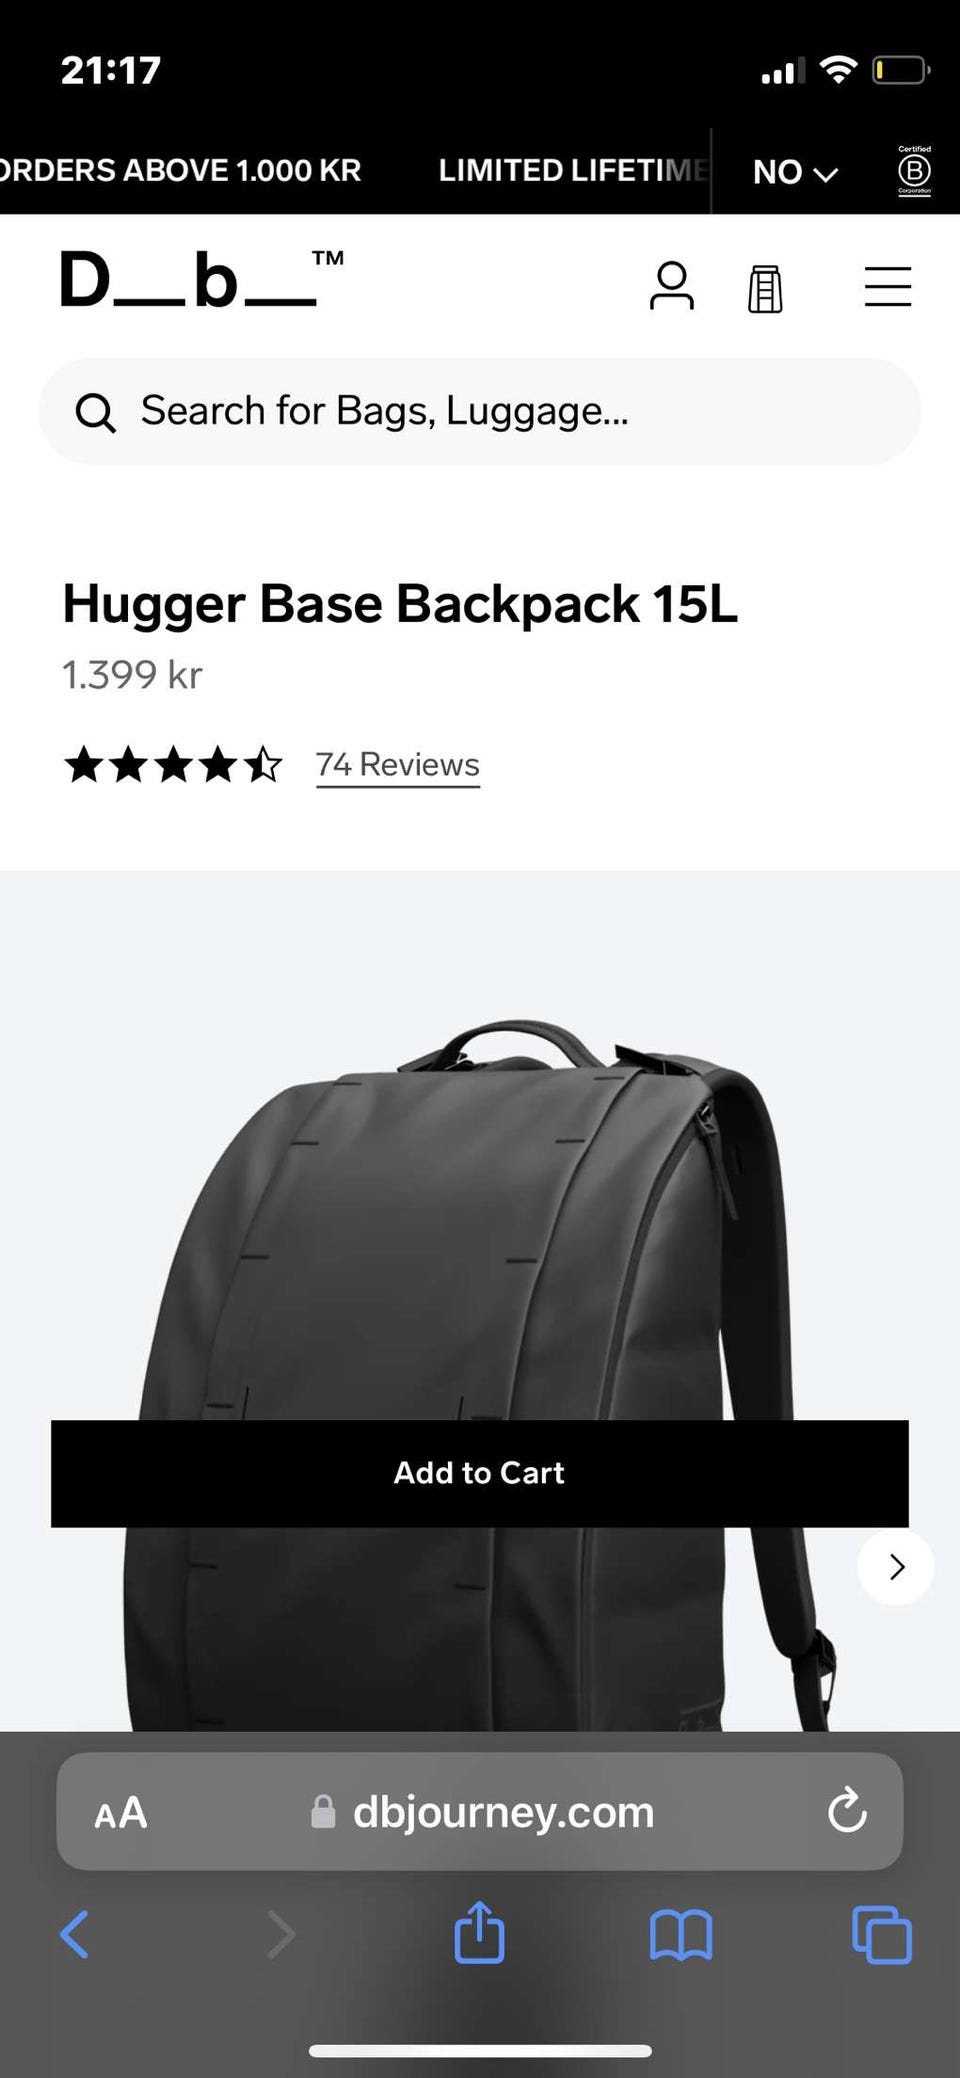Open the hamburger menu
This screenshot has height=2078, width=960.
888,286
